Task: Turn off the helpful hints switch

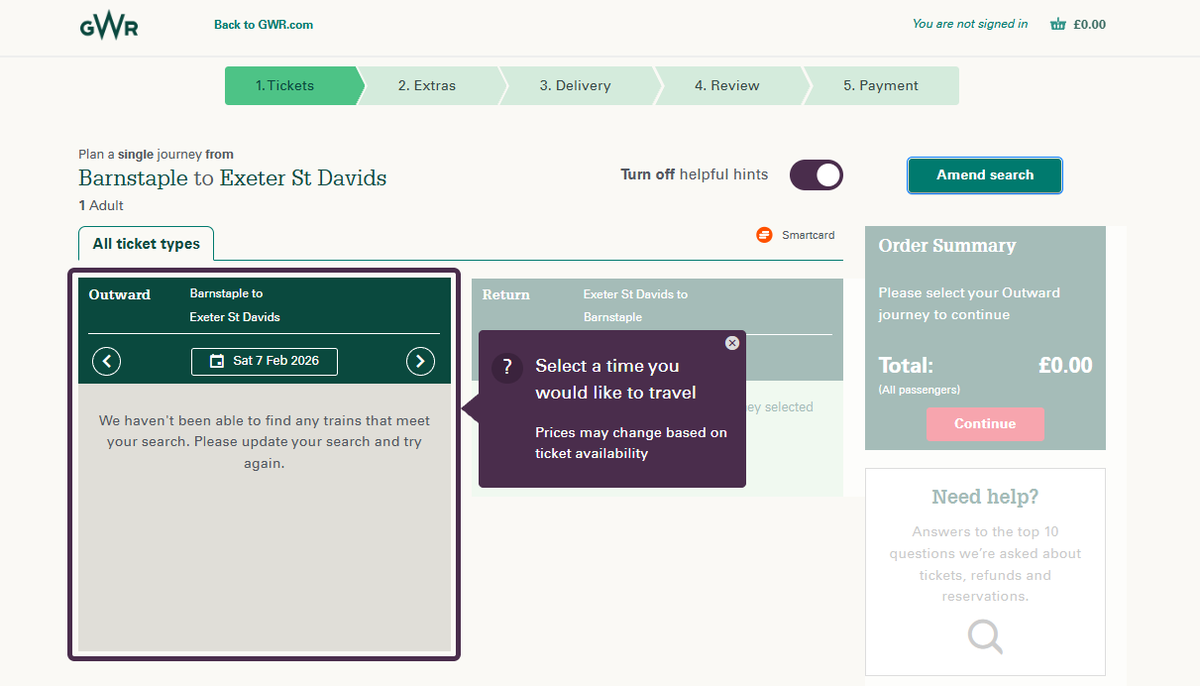Action: tap(816, 175)
